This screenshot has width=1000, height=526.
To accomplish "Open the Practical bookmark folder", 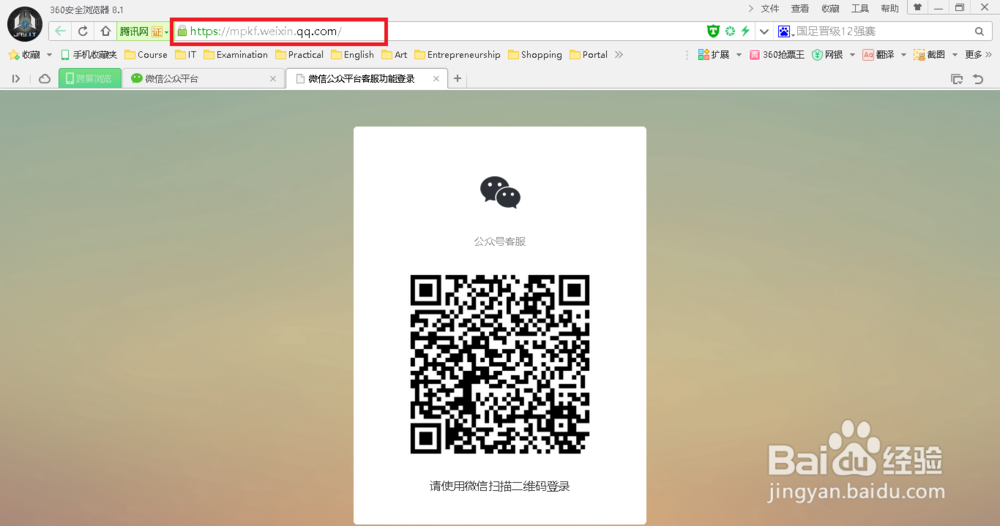I will pyautogui.click(x=299, y=55).
